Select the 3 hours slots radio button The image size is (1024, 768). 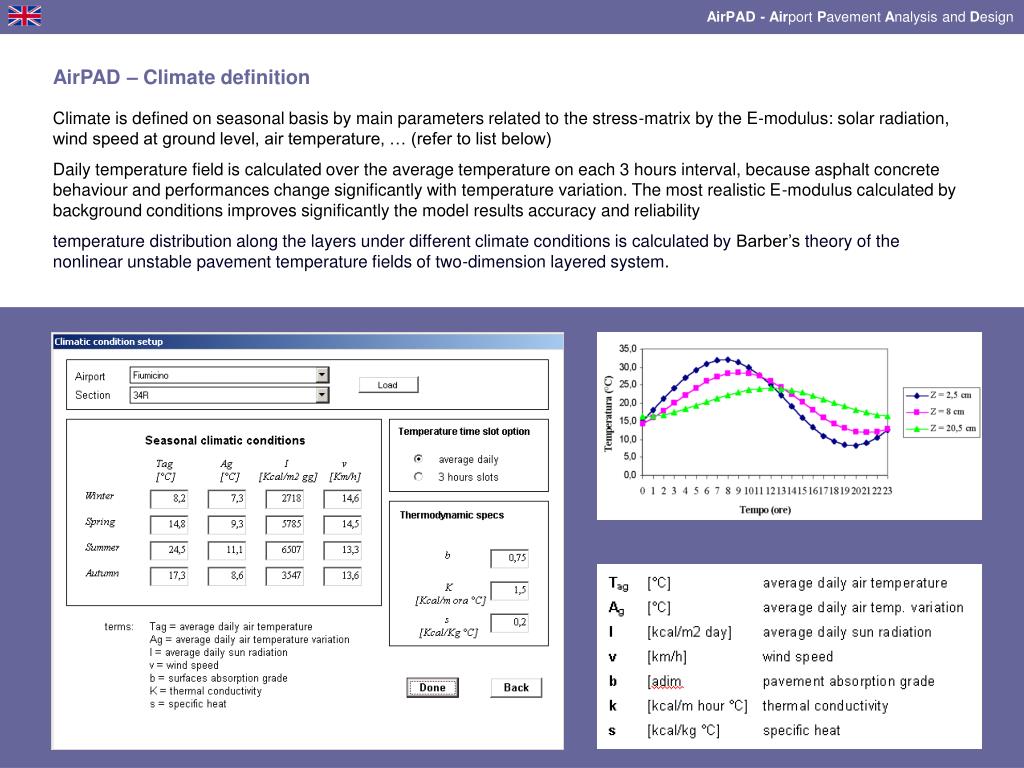419,477
